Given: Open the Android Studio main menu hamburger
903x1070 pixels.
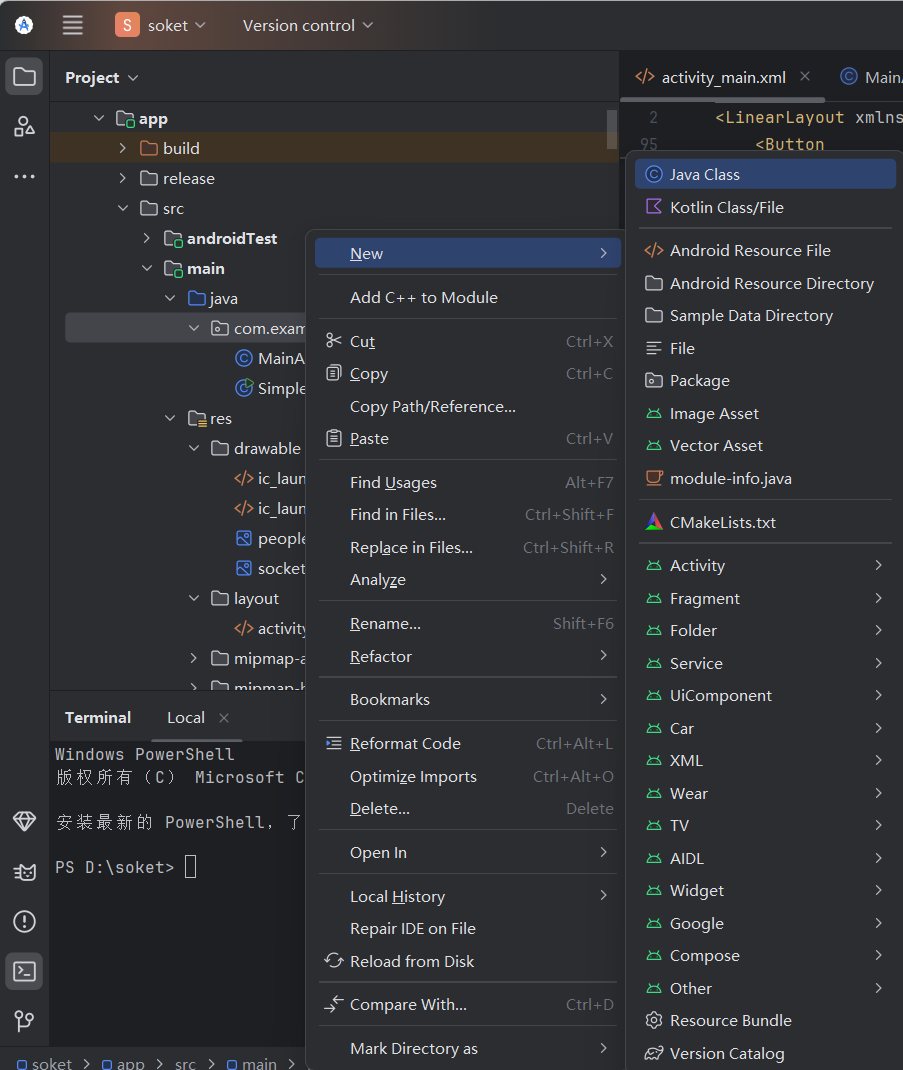Looking at the screenshot, I should coord(72,25).
